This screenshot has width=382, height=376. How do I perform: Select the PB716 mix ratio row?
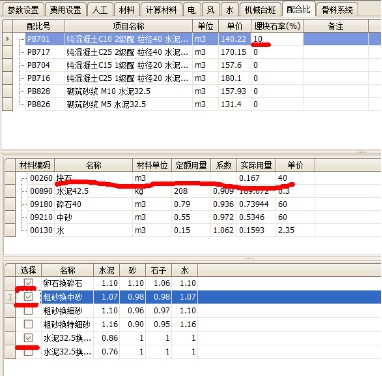(x=190, y=78)
